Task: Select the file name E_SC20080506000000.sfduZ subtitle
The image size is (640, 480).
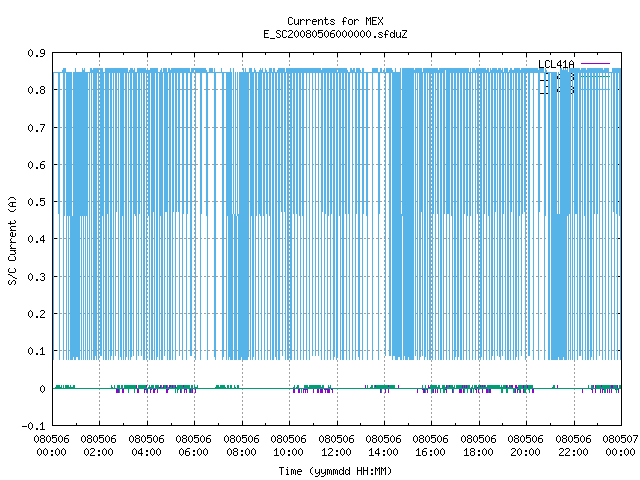Action: (335, 34)
